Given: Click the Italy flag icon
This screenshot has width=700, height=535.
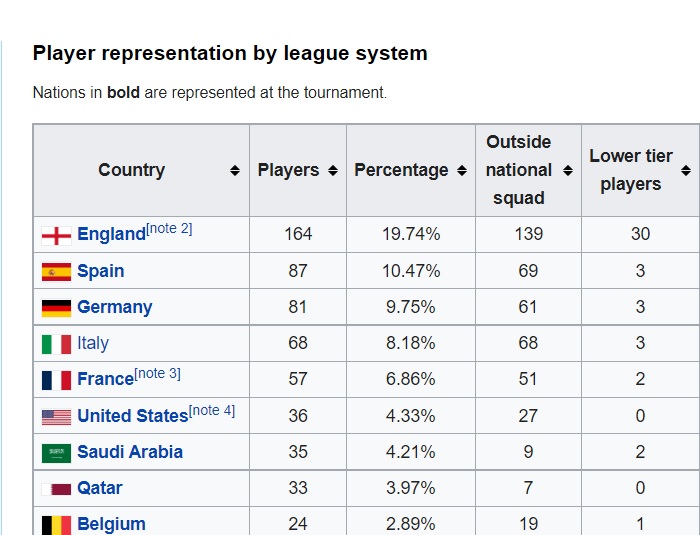Looking at the screenshot, I should click(56, 343).
